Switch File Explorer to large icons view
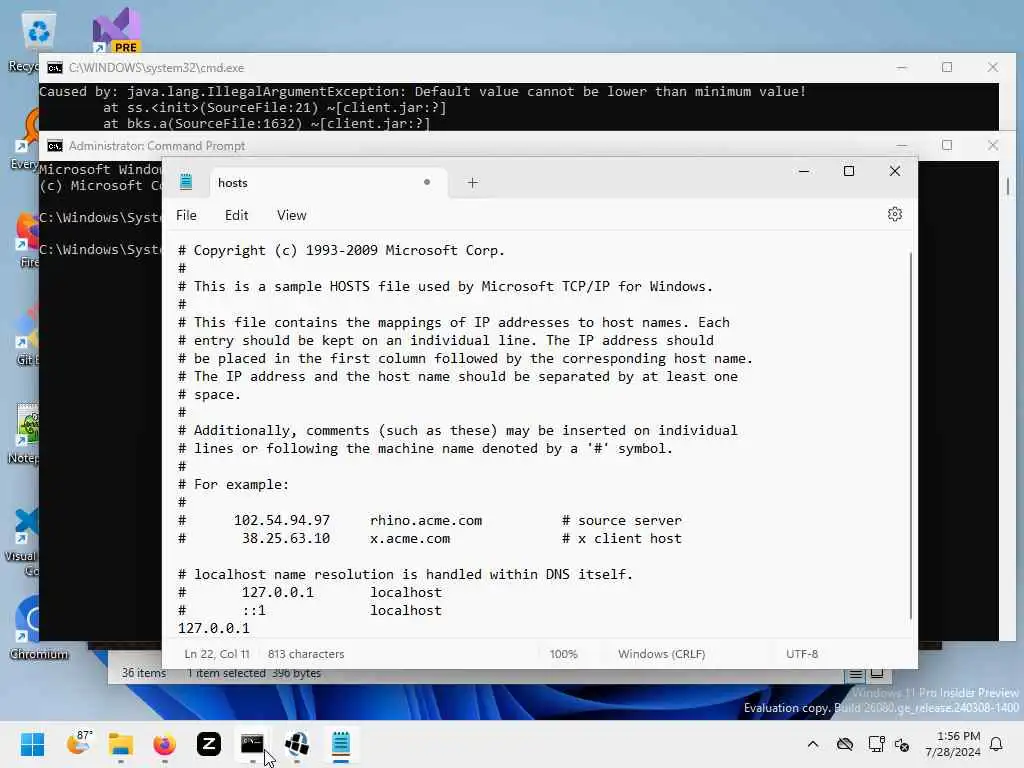 pos(877,673)
